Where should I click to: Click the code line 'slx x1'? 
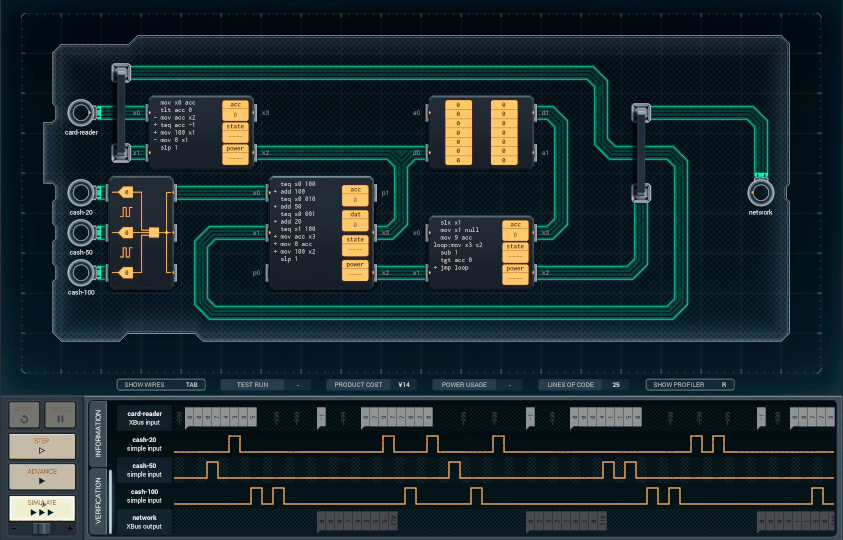coord(451,222)
